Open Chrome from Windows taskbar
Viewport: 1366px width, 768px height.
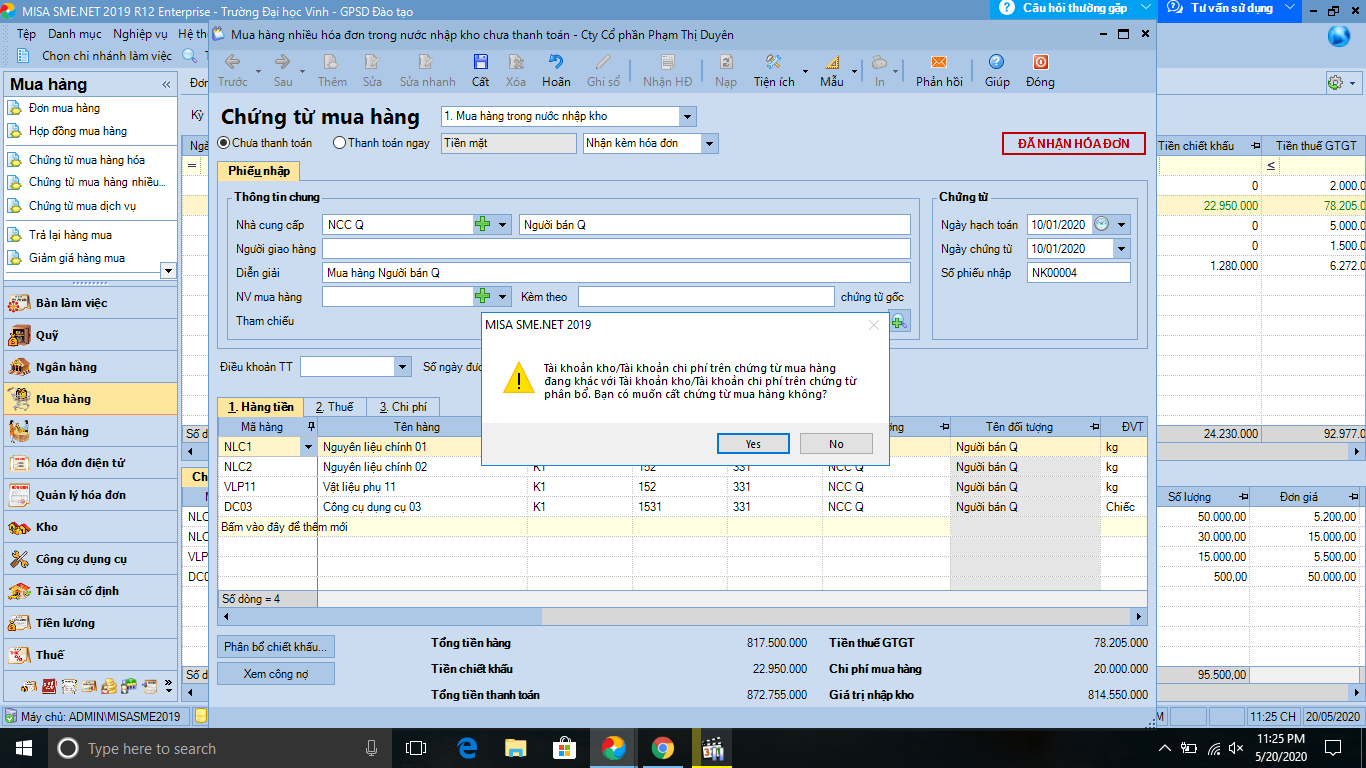[x=662, y=748]
